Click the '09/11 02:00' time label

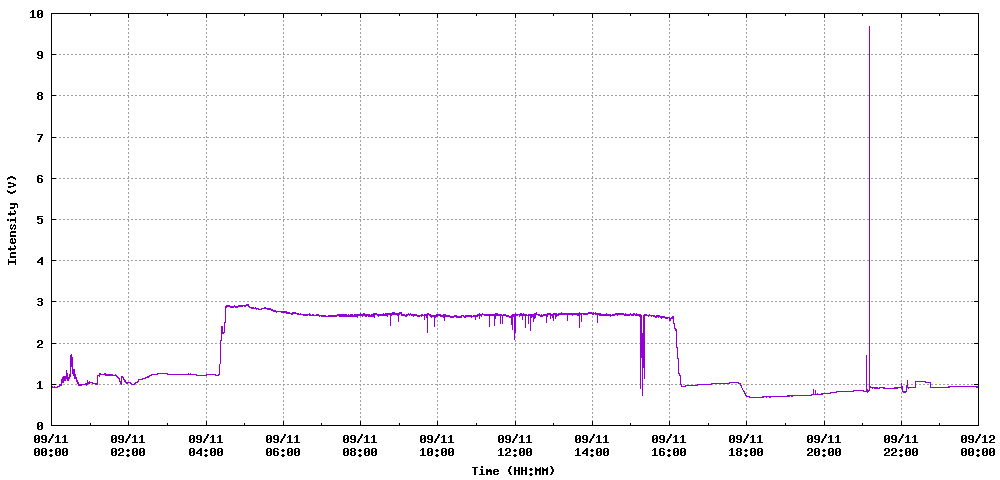pos(128,446)
